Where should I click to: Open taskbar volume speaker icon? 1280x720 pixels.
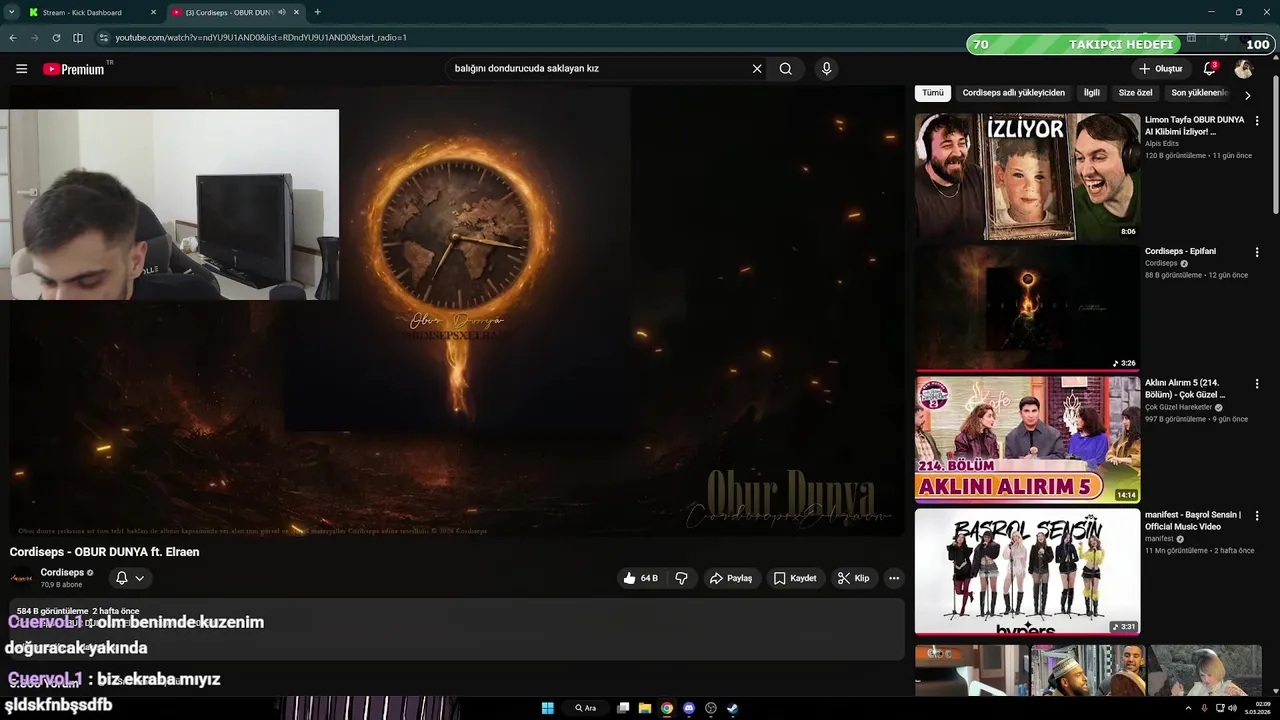[x=1232, y=708]
